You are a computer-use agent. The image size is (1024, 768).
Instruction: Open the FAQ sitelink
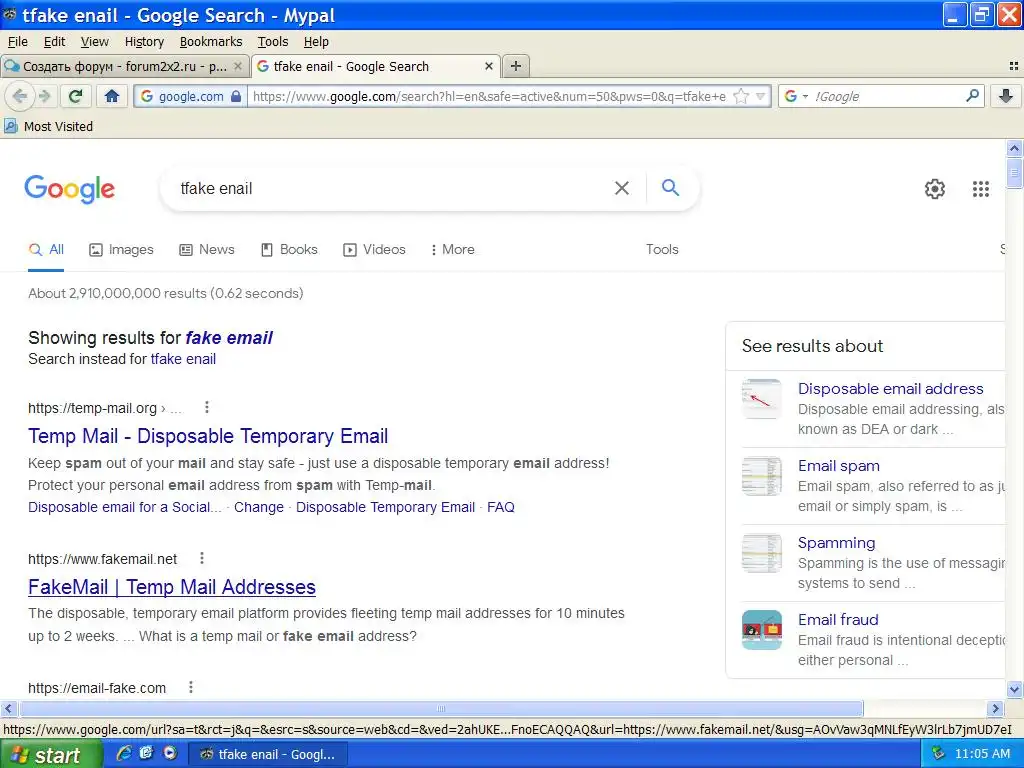501,507
